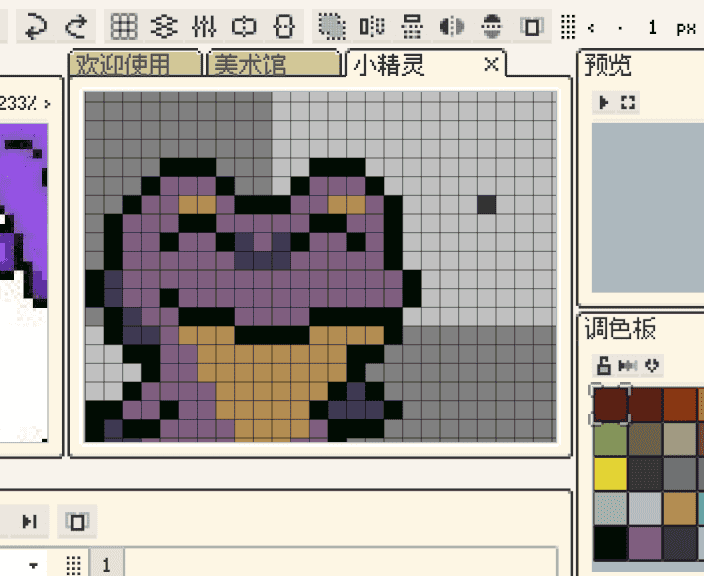Select the beige swatch beside olive
This screenshot has width=704, height=576.
point(680,440)
